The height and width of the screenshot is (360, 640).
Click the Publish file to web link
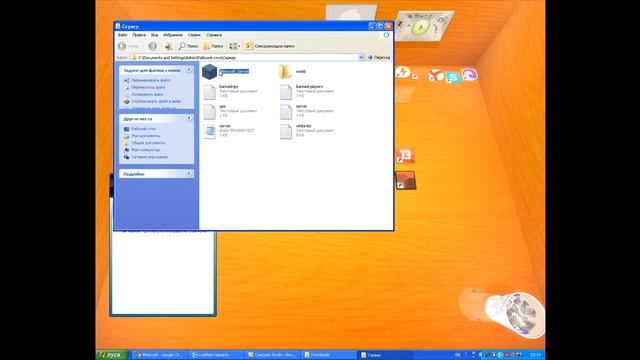[x=156, y=101]
